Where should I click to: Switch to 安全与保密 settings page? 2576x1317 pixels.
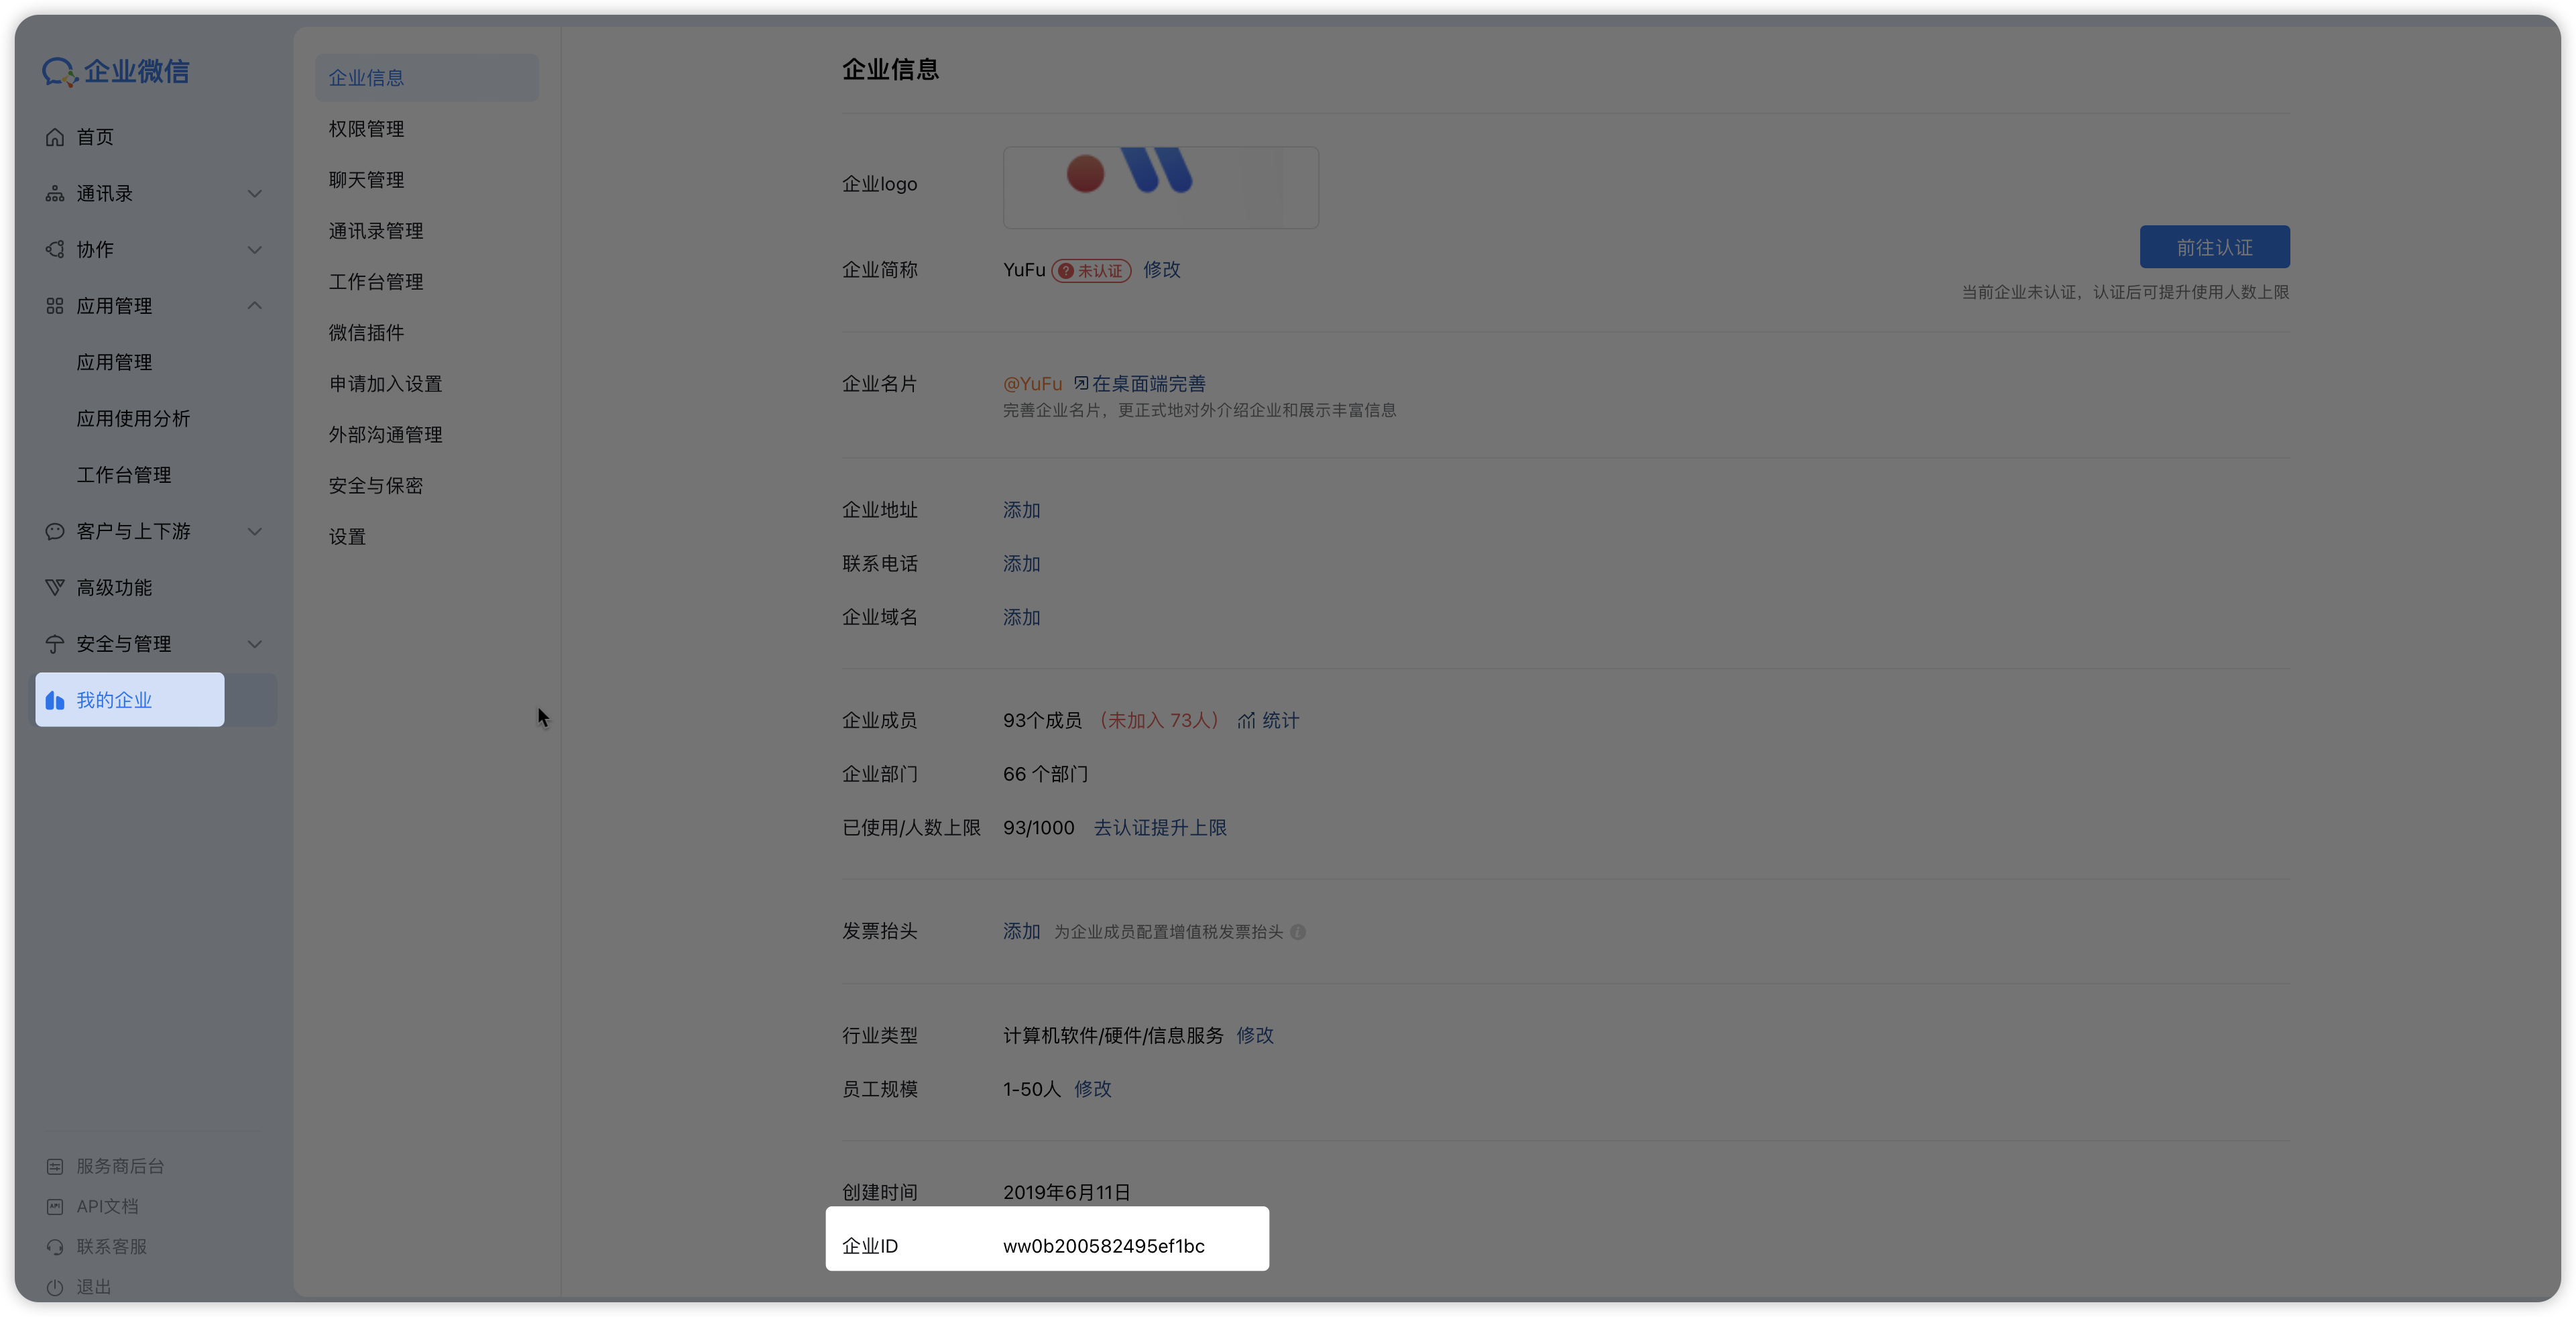coord(376,486)
